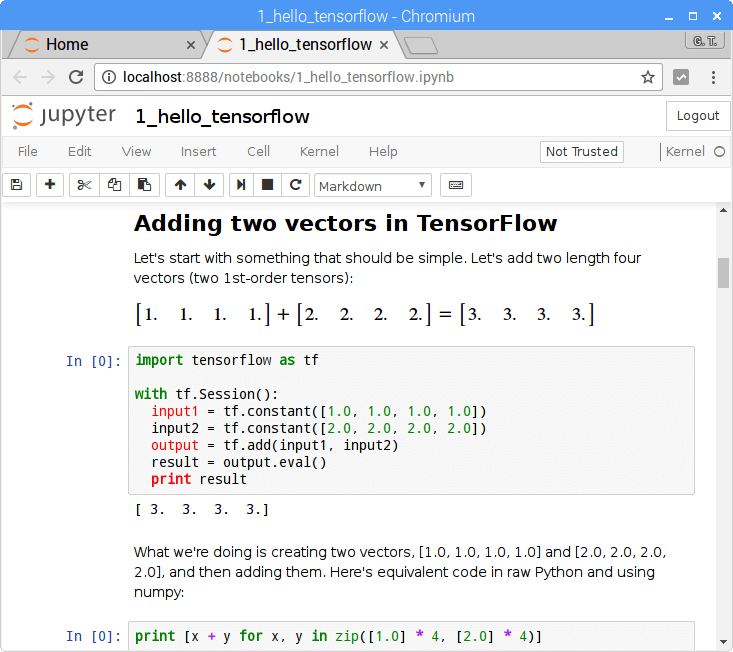Move selected cell up with arrow icon
The image size is (733, 652).
pos(180,185)
